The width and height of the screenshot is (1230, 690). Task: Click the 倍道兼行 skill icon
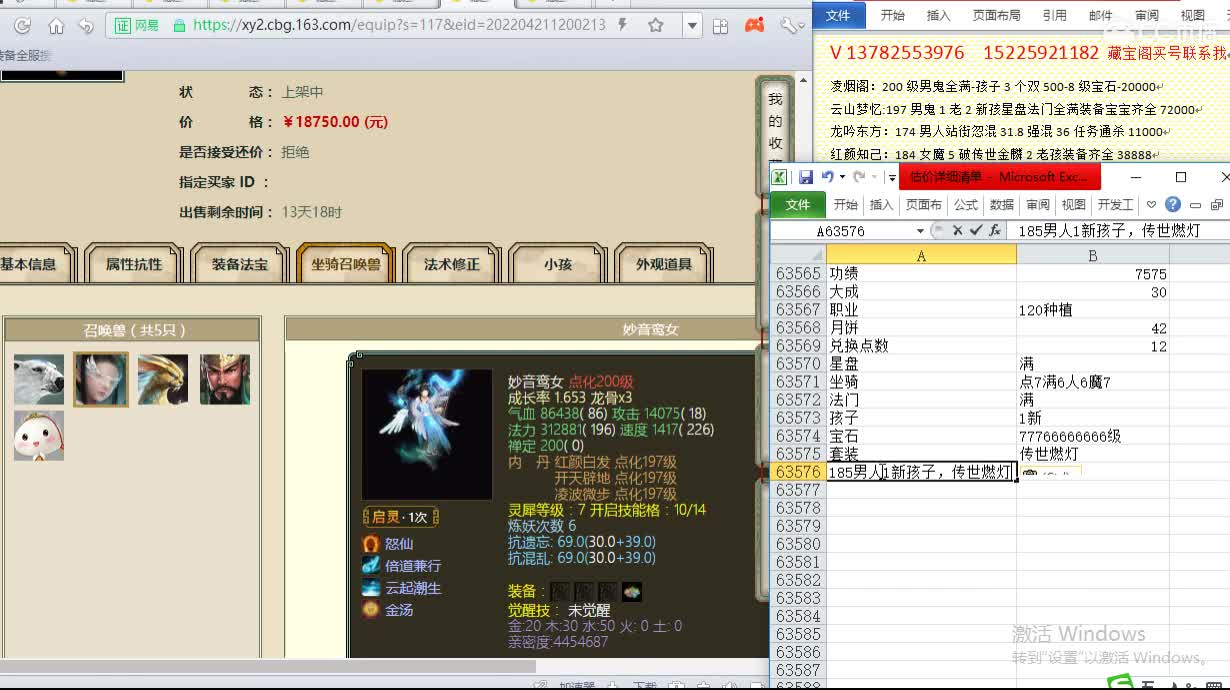coord(371,565)
